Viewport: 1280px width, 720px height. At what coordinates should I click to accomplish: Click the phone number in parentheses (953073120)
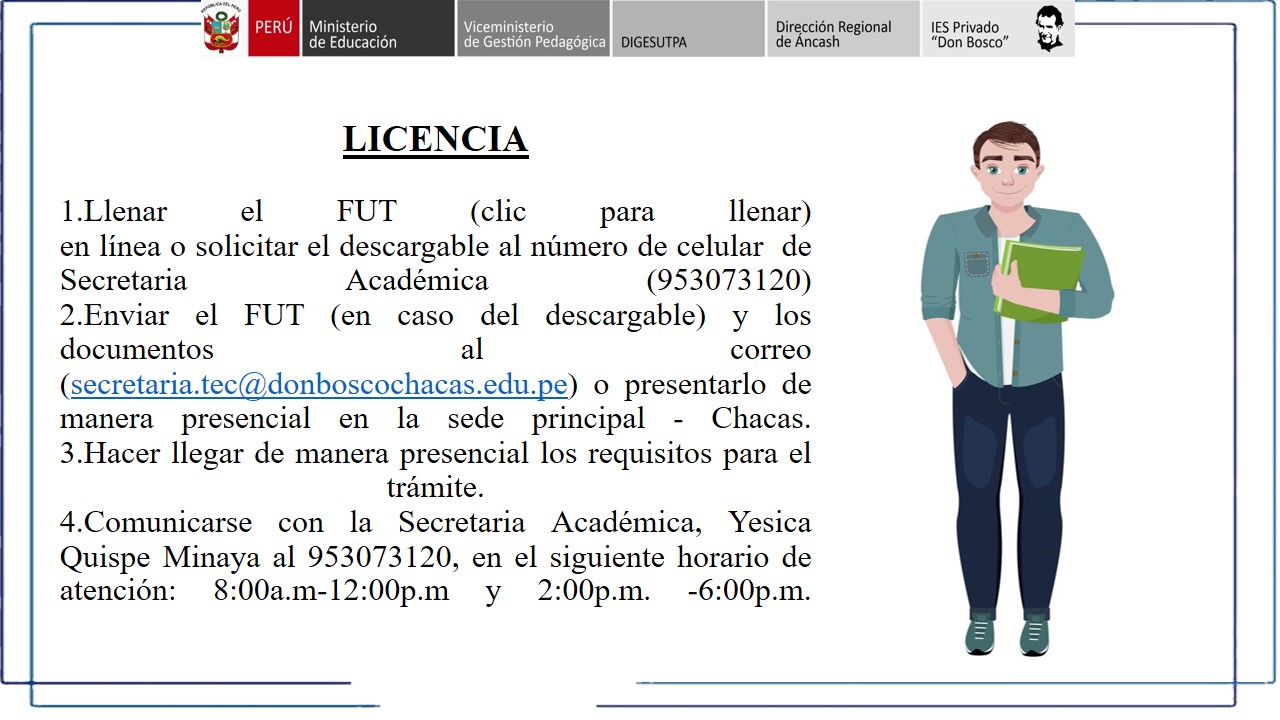728,280
